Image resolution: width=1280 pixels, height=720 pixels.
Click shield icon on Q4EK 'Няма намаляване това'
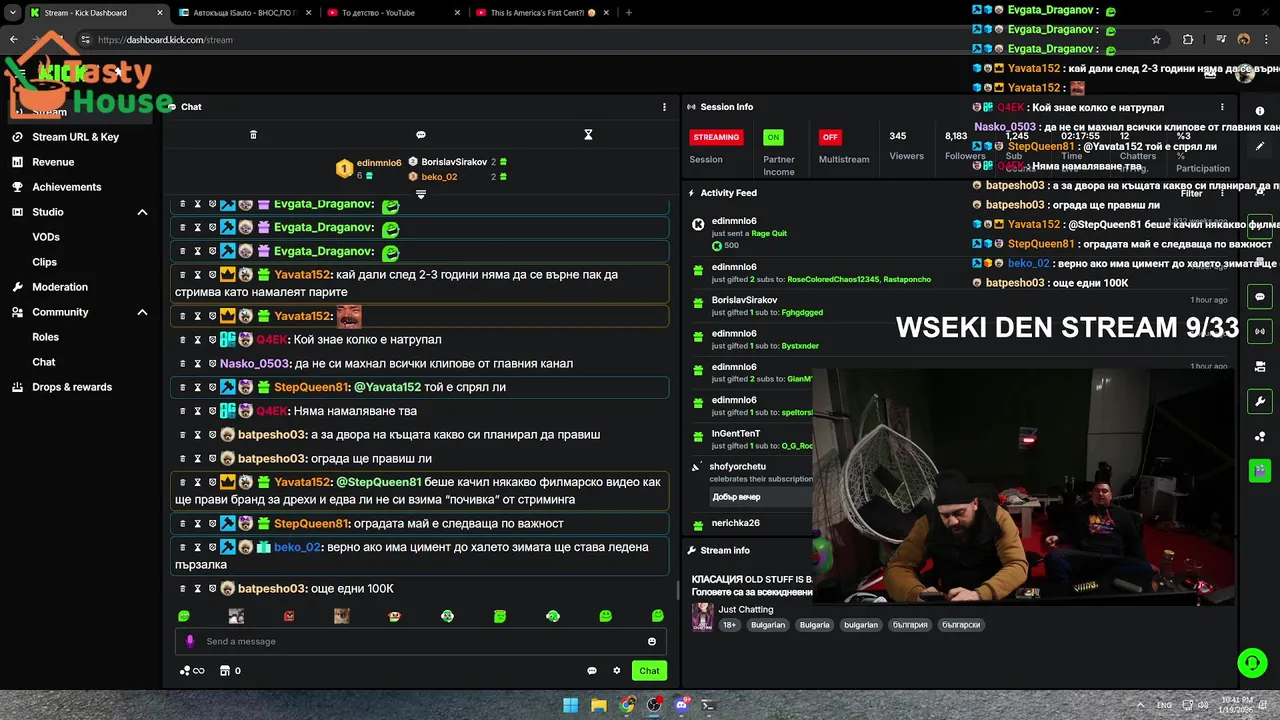click(x=212, y=411)
